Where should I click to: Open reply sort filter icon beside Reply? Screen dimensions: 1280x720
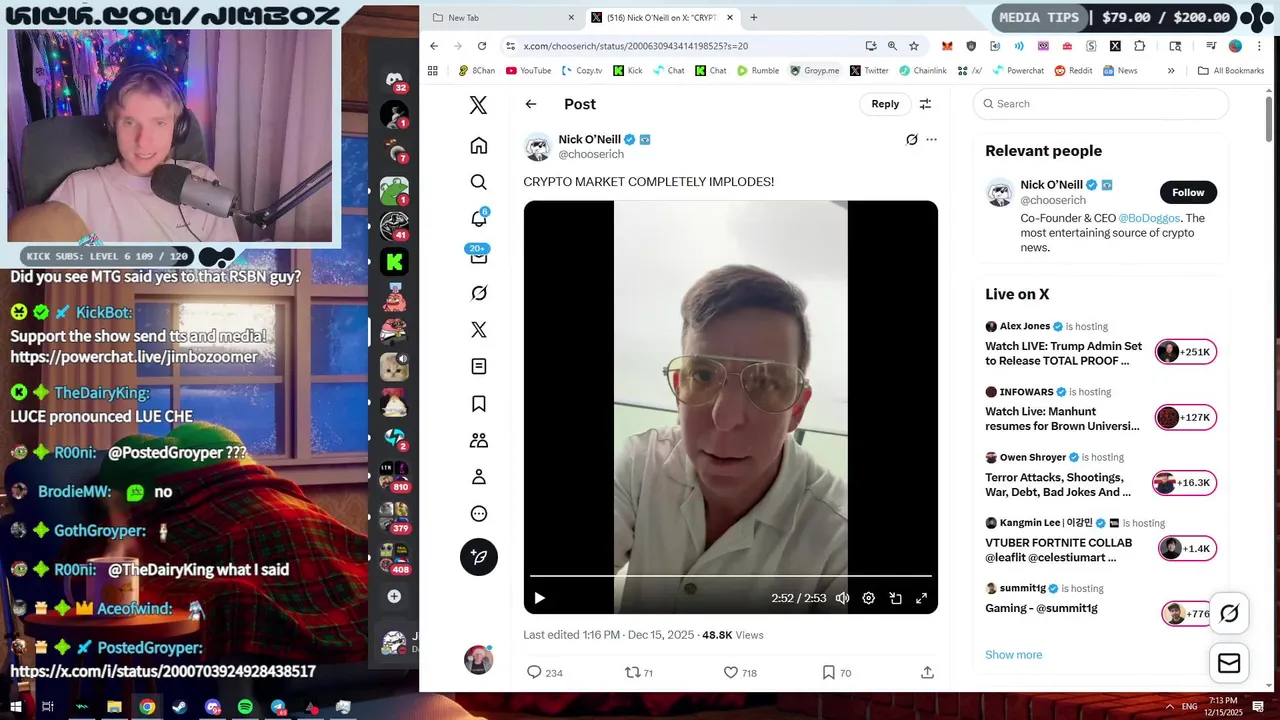(x=925, y=104)
